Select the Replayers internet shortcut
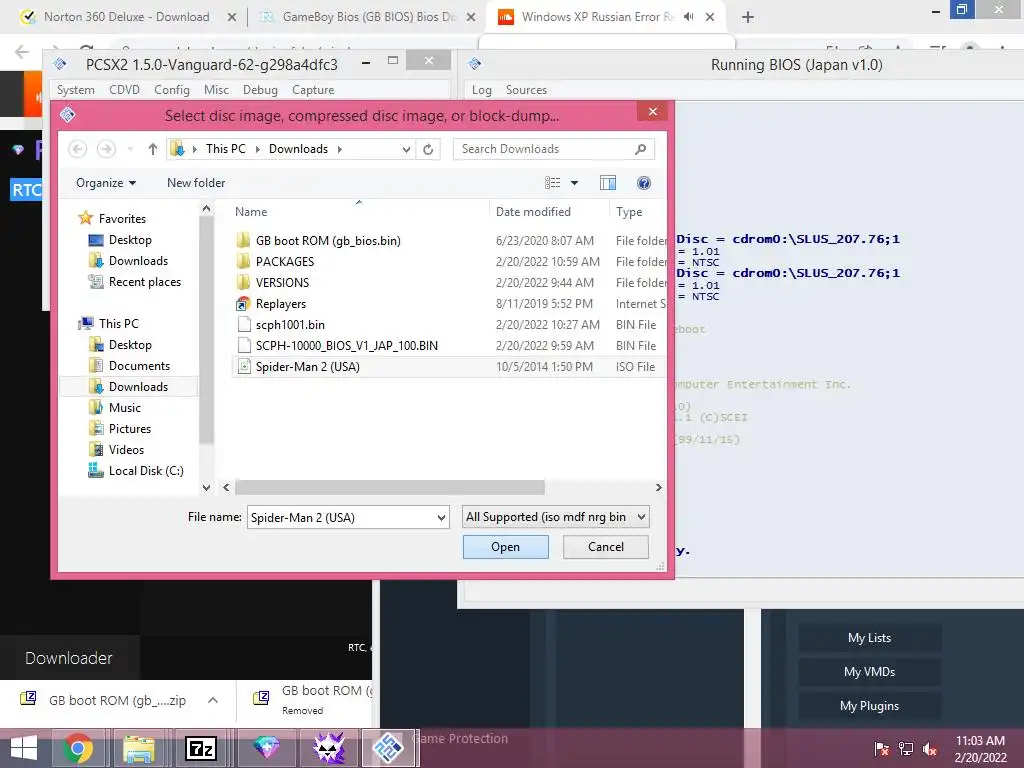 (281, 304)
